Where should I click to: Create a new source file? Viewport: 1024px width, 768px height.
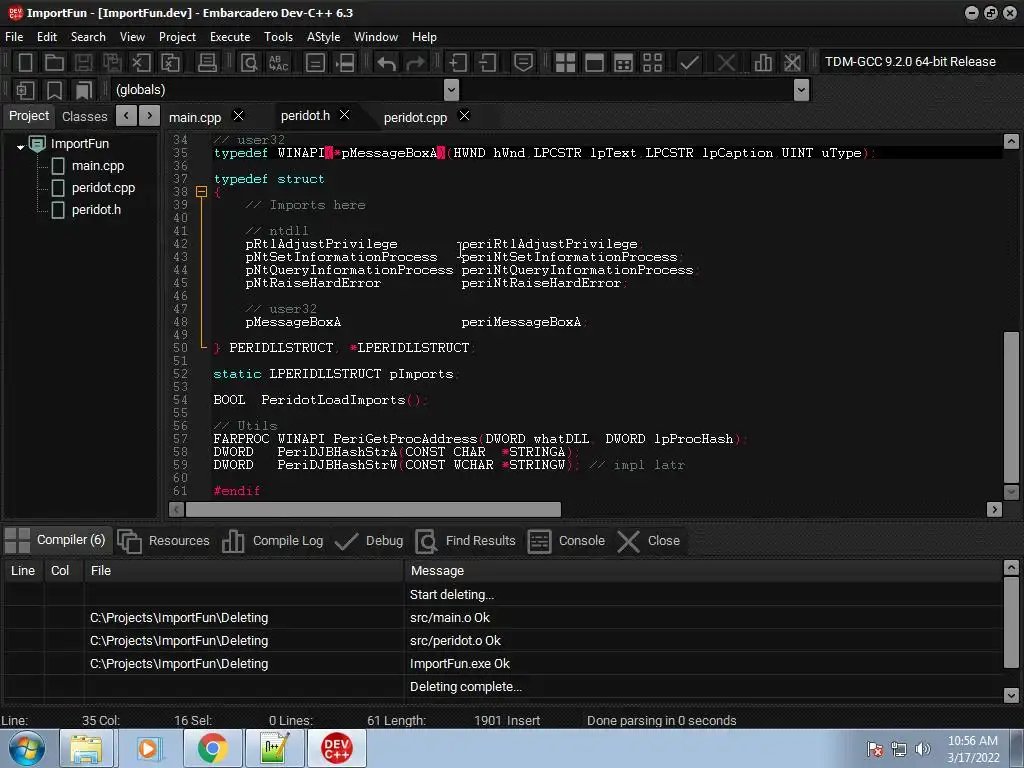(x=25, y=63)
